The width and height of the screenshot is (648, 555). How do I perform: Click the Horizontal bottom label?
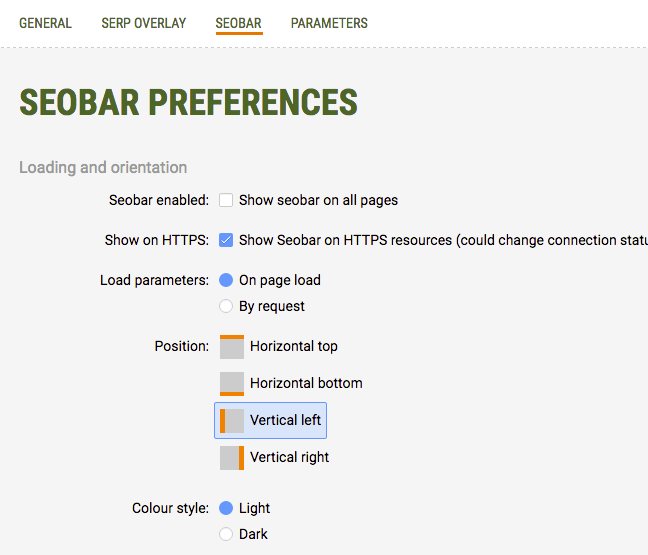[x=306, y=384]
